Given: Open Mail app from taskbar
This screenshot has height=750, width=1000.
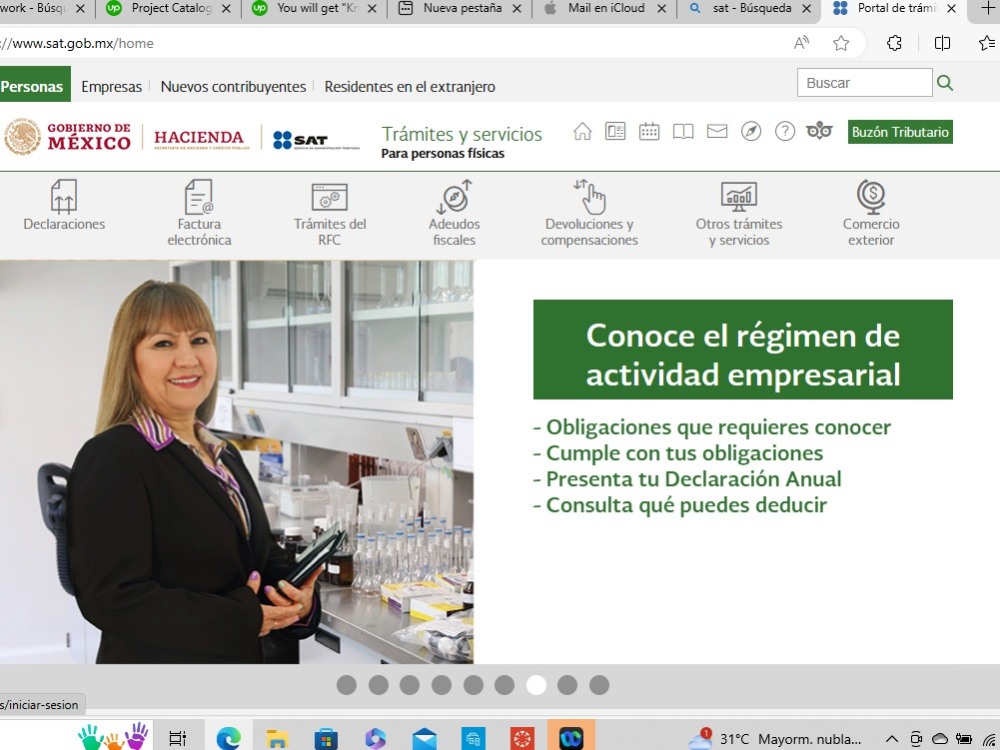Looking at the screenshot, I should click(x=424, y=739).
